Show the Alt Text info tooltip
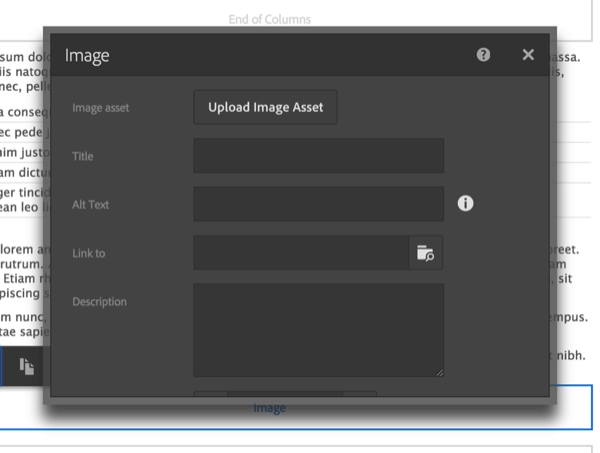The height and width of the screenshot is (453, 600). [465, 203]
